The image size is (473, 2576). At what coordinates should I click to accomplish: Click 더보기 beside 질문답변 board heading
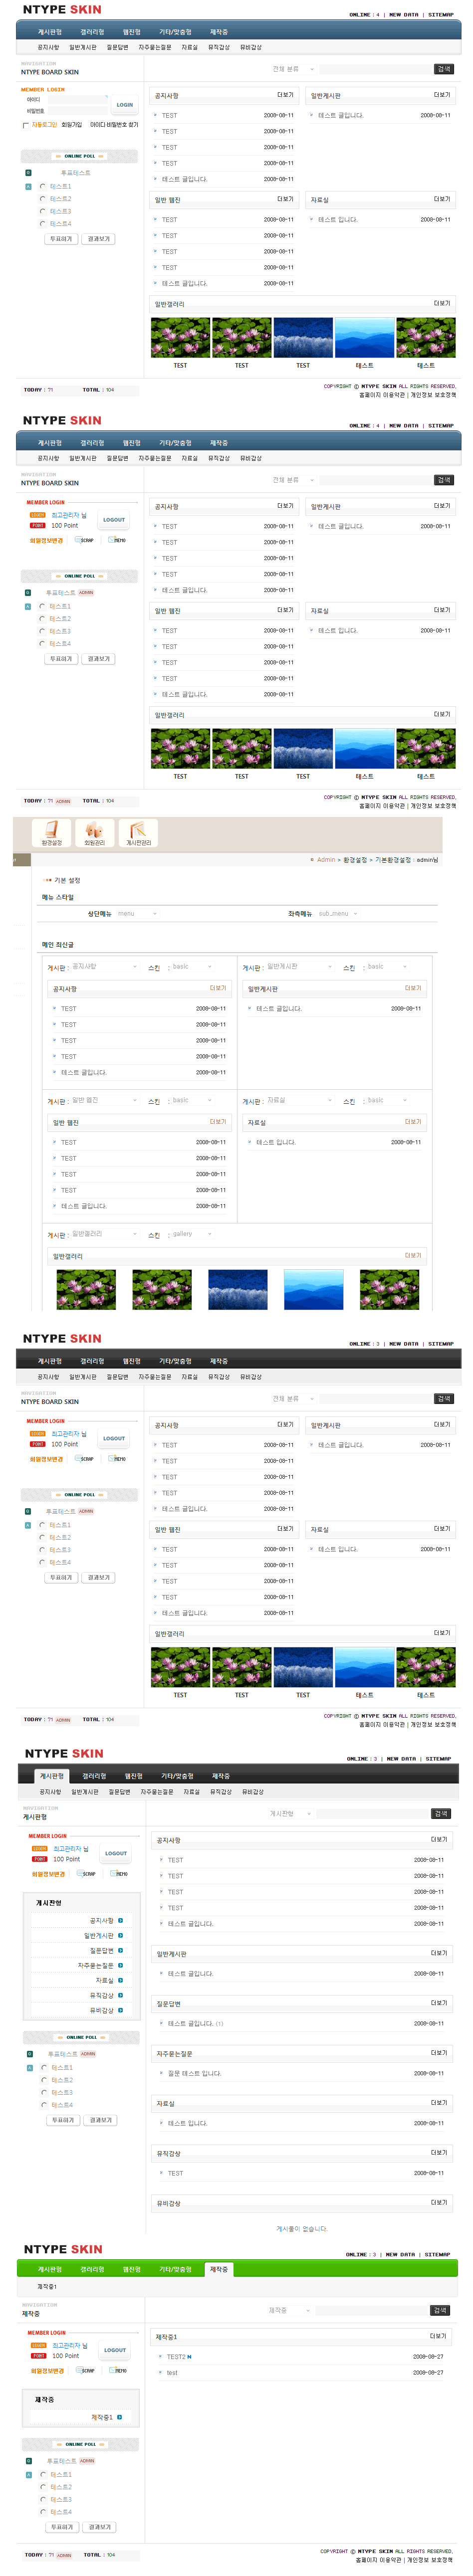tap(439, 2003)
